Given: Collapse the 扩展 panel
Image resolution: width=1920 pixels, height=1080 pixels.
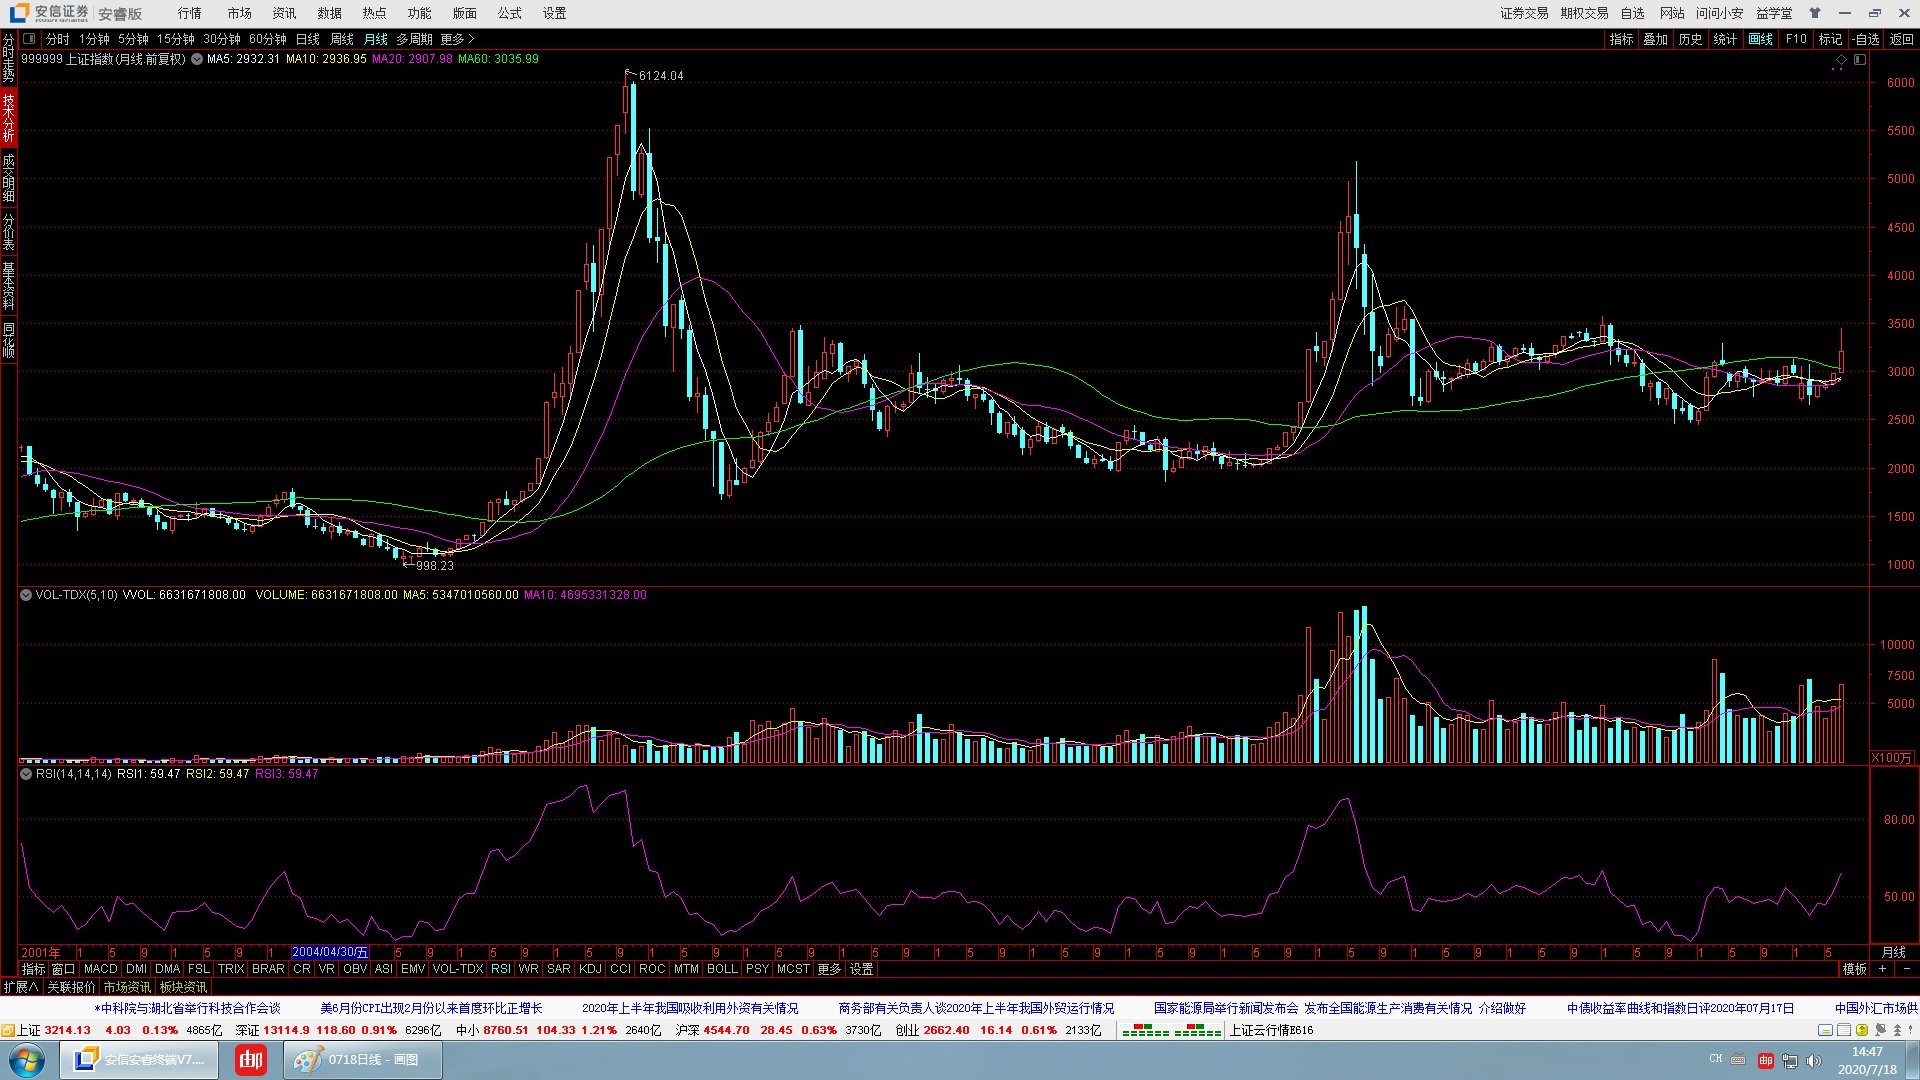Looking at the screenshot, I should pos(21,987).
